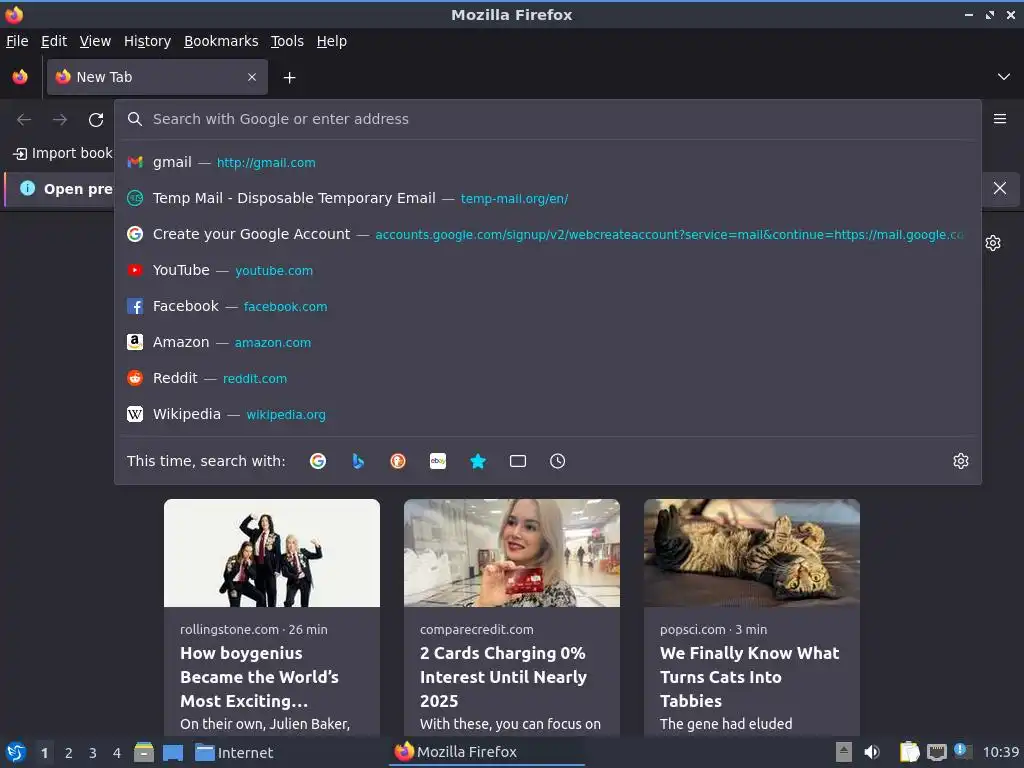
Task: Open the History menu
Action: [148, 41]
